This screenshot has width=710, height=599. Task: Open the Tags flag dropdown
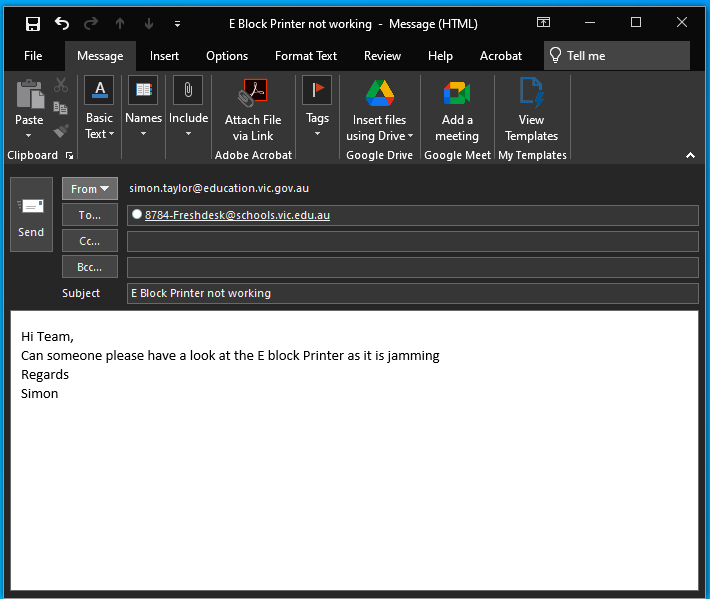click(317, 108)
